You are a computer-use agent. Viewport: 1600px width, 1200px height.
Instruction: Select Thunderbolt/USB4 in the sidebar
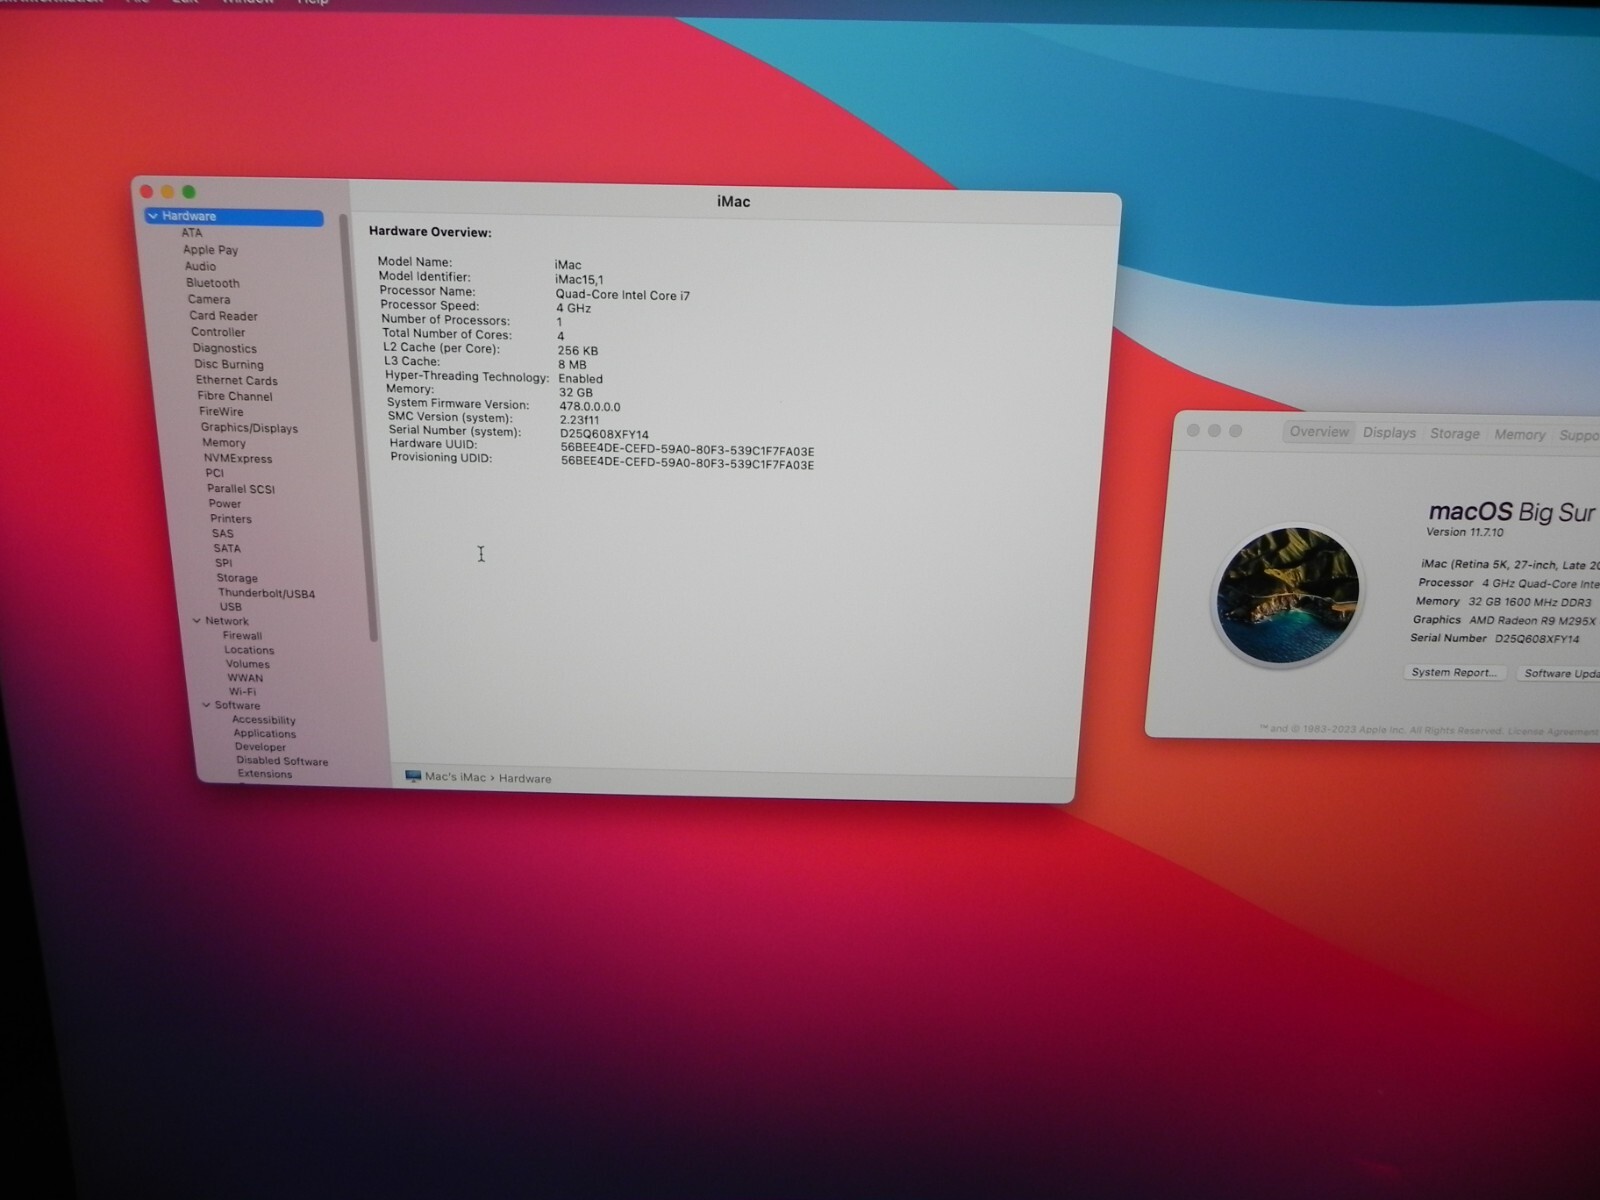tap(266, 593)
